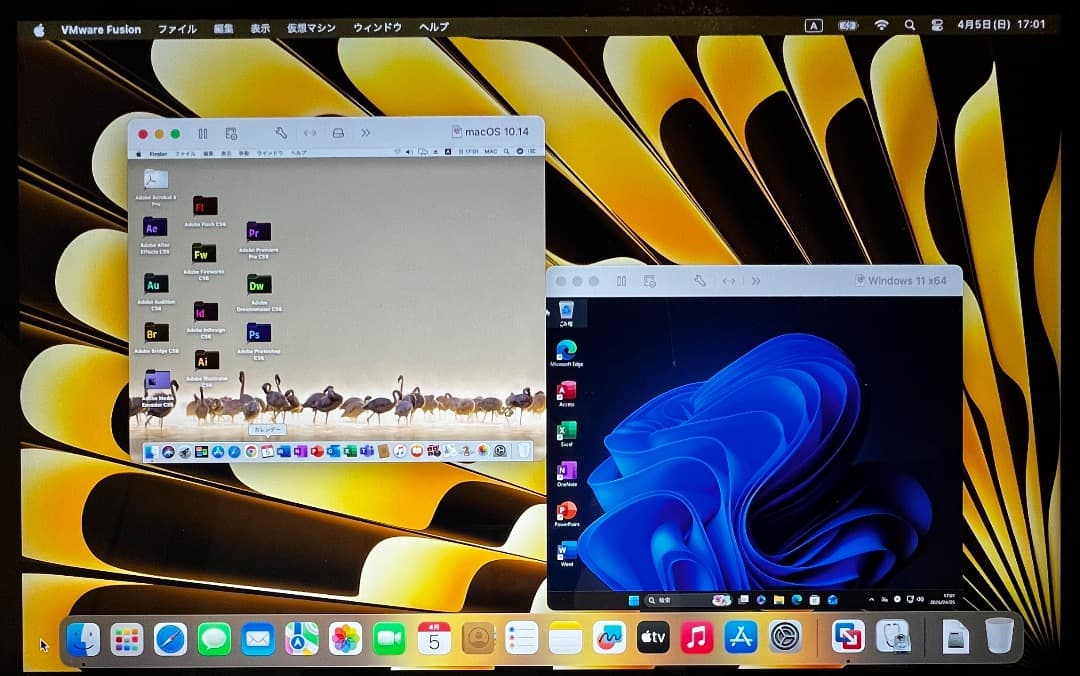
Task: Open PowerPoint shortcut on Windows desktop
Action: [x=567, y=514]
